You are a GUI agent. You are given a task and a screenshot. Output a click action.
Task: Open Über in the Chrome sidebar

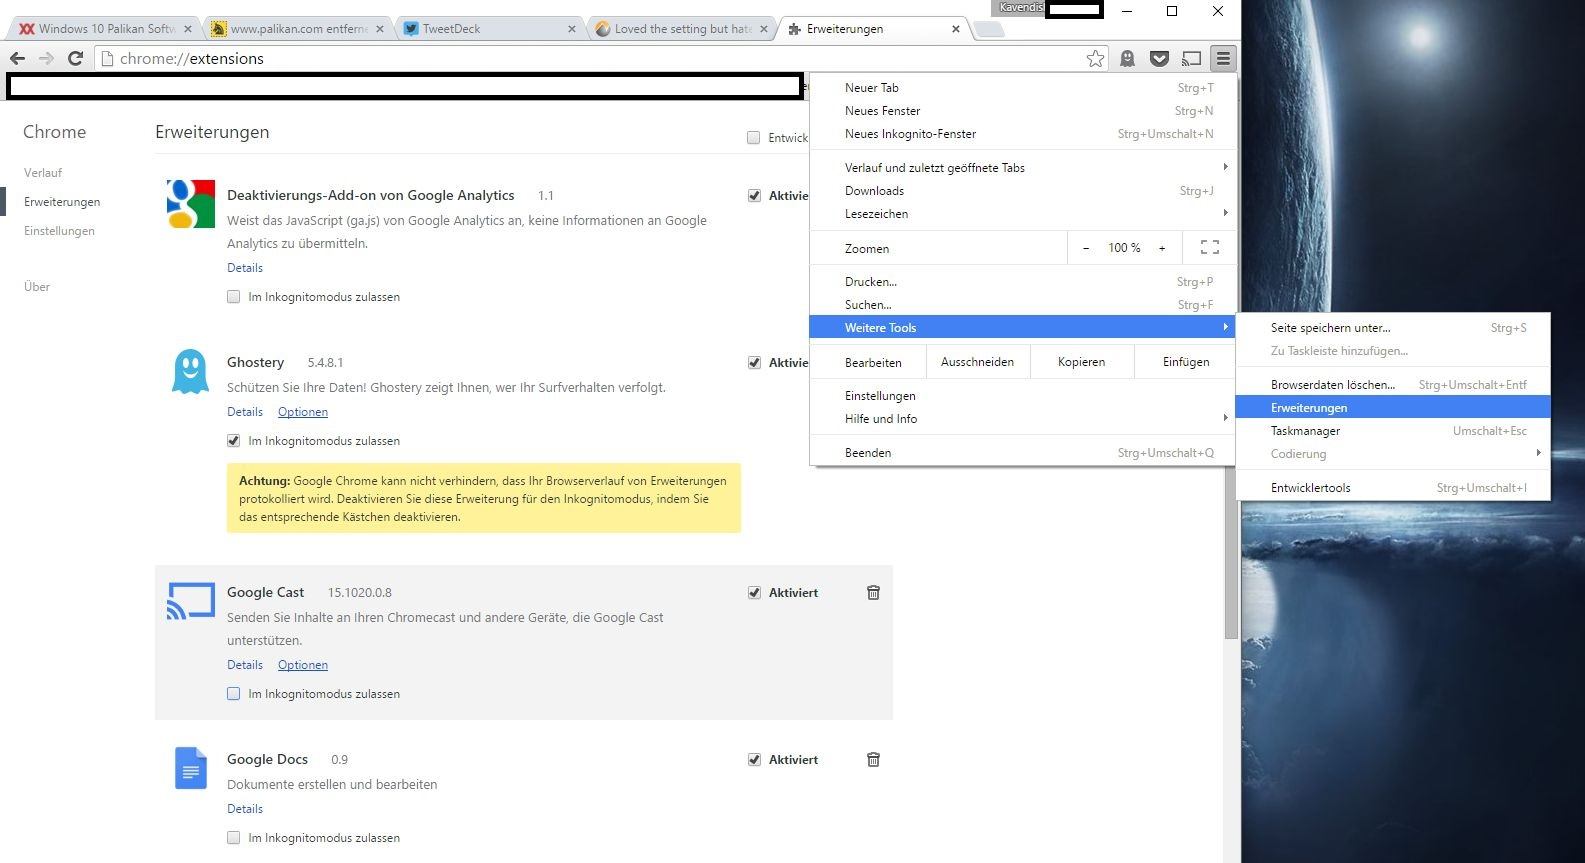tap(37, 287)
